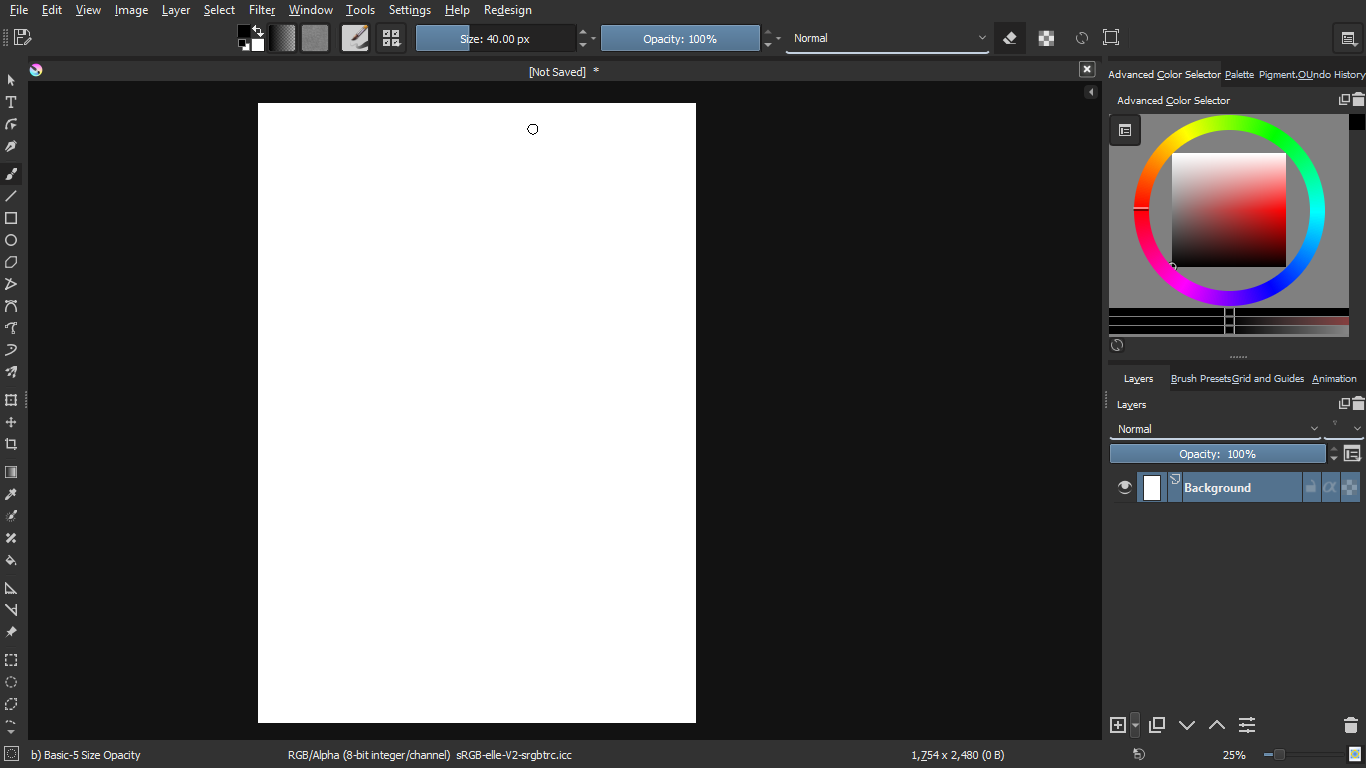The image size is (1366, 768).
Task: Select the Ellipse shape tool
Action: (x=11, y=240)
